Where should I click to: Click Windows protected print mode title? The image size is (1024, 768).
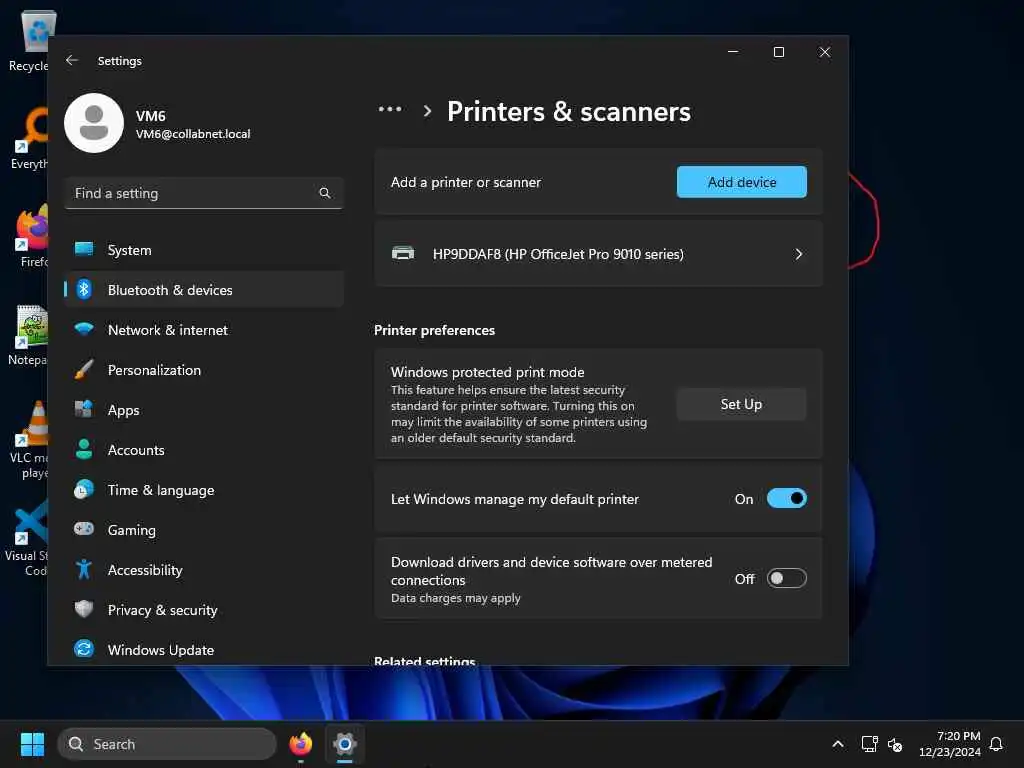tap(487, 372)
